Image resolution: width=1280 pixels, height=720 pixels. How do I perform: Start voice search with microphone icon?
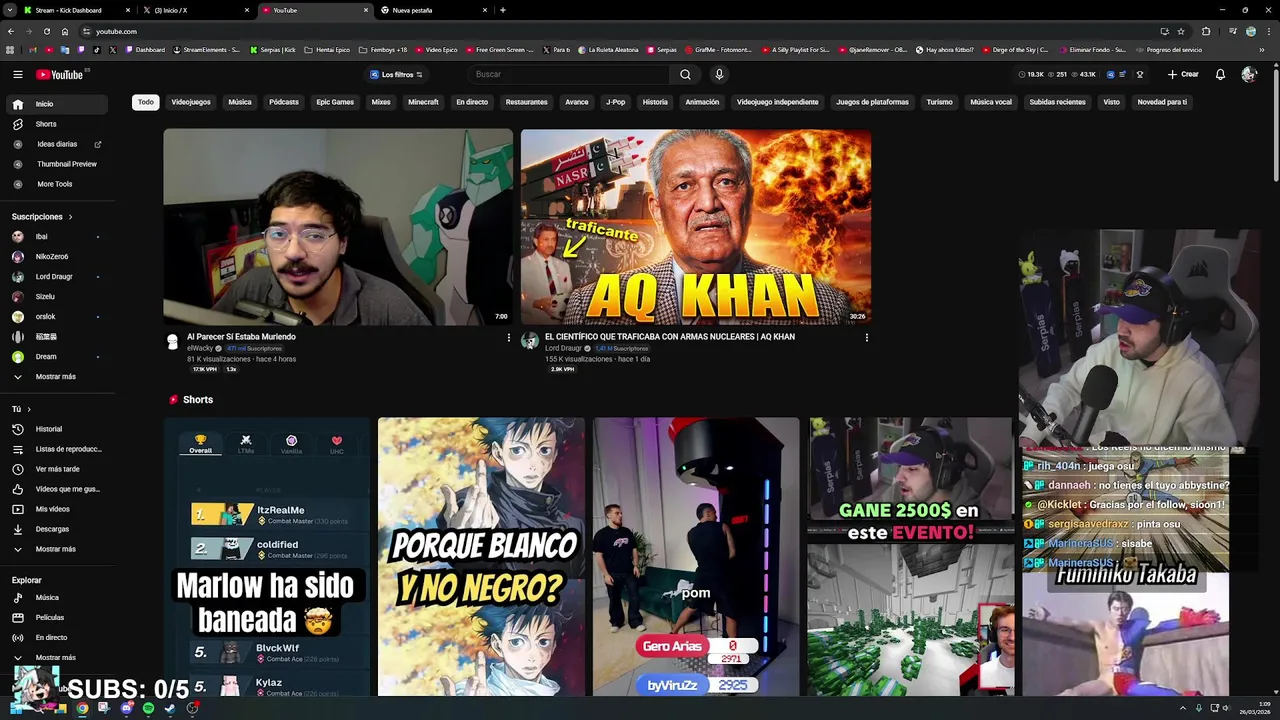718,74
